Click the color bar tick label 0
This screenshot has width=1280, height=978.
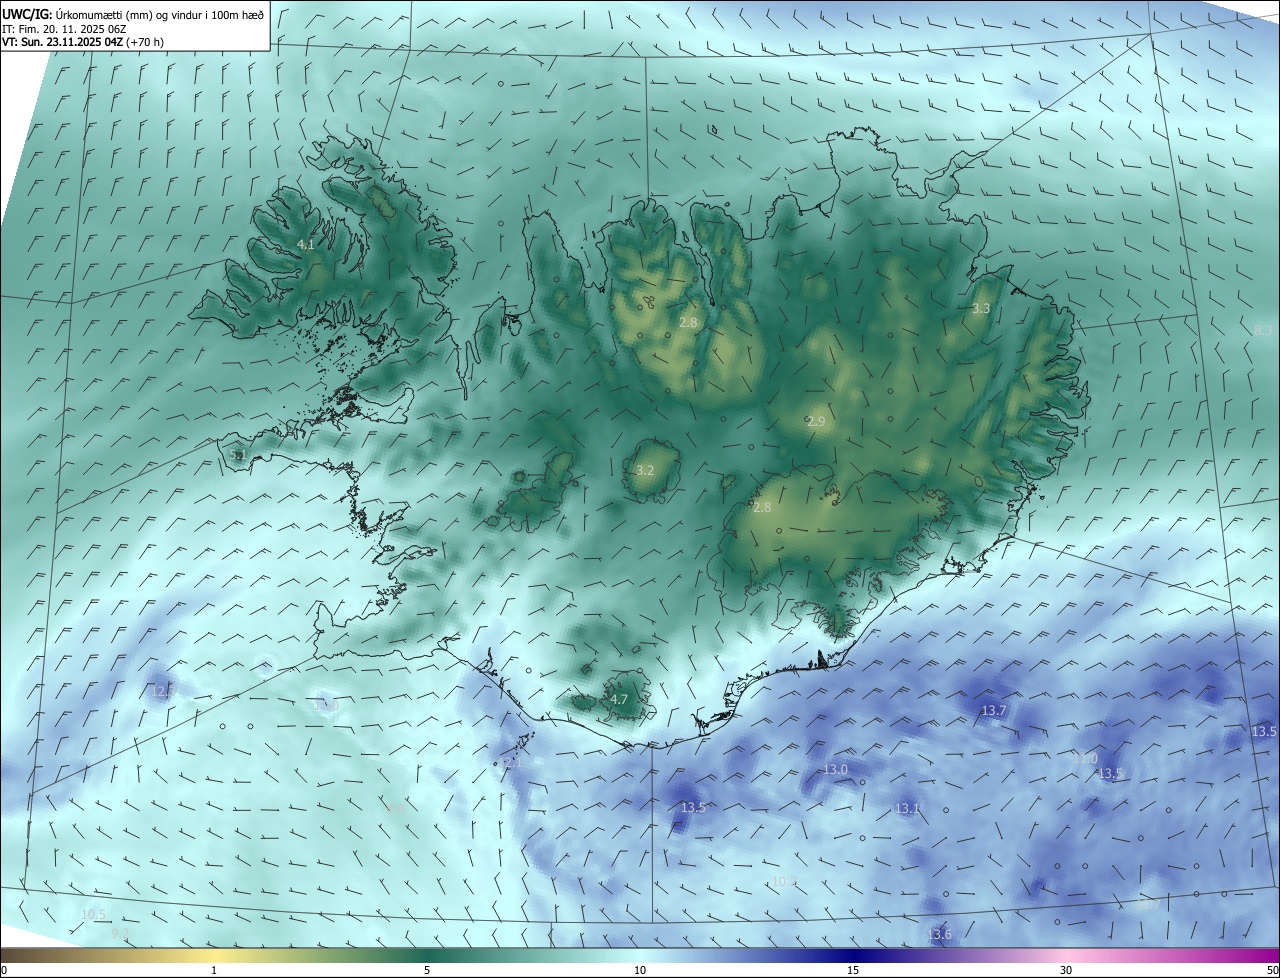(4, 971)
